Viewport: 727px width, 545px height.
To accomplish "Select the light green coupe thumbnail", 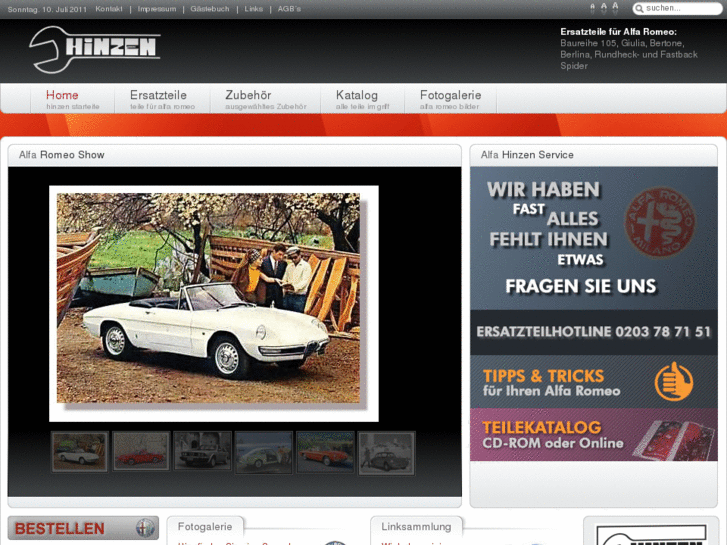I will pos(263,452).
